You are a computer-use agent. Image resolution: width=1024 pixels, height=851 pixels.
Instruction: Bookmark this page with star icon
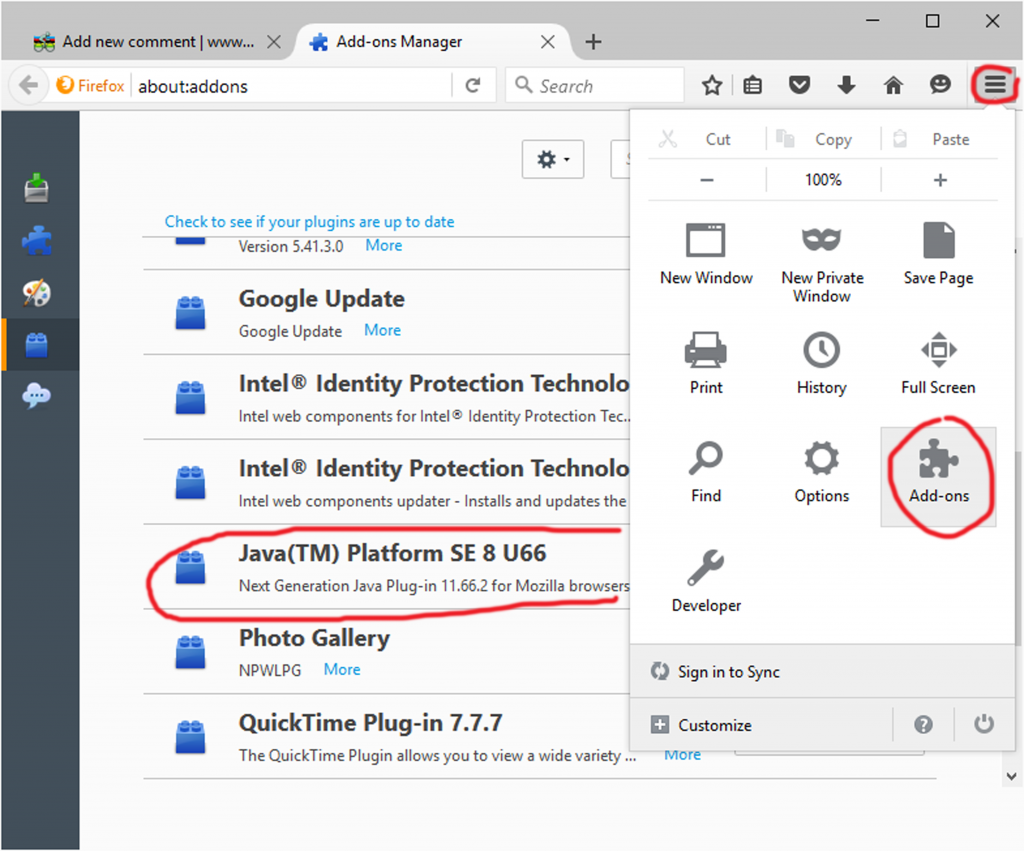[x=712, y=85]
